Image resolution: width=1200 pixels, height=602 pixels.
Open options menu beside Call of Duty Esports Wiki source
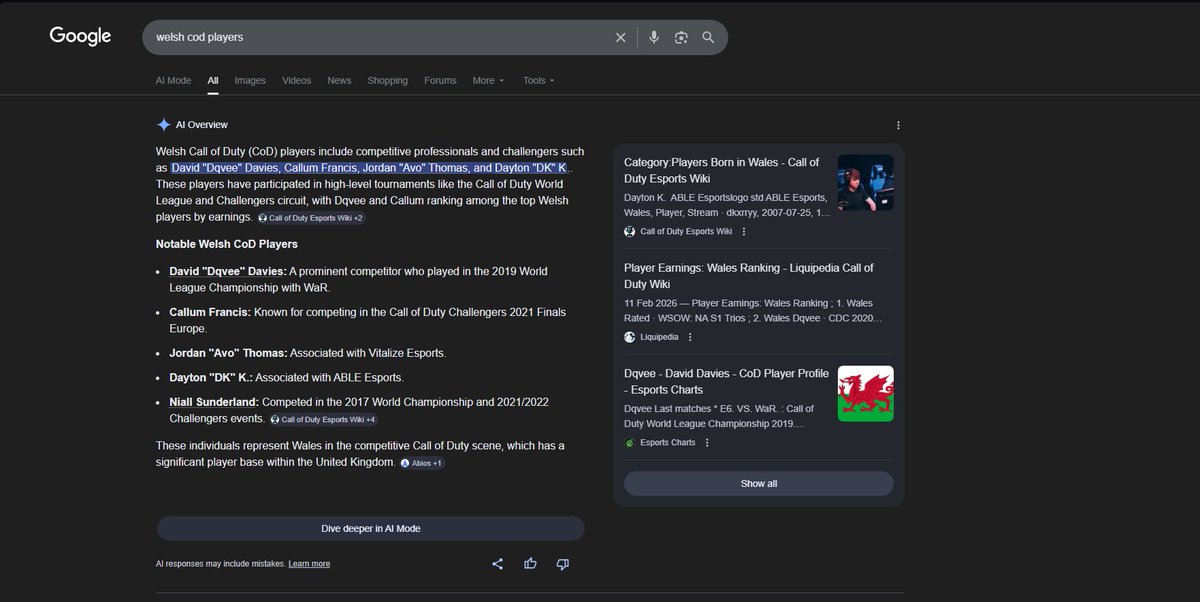click(x=743, y=231)
